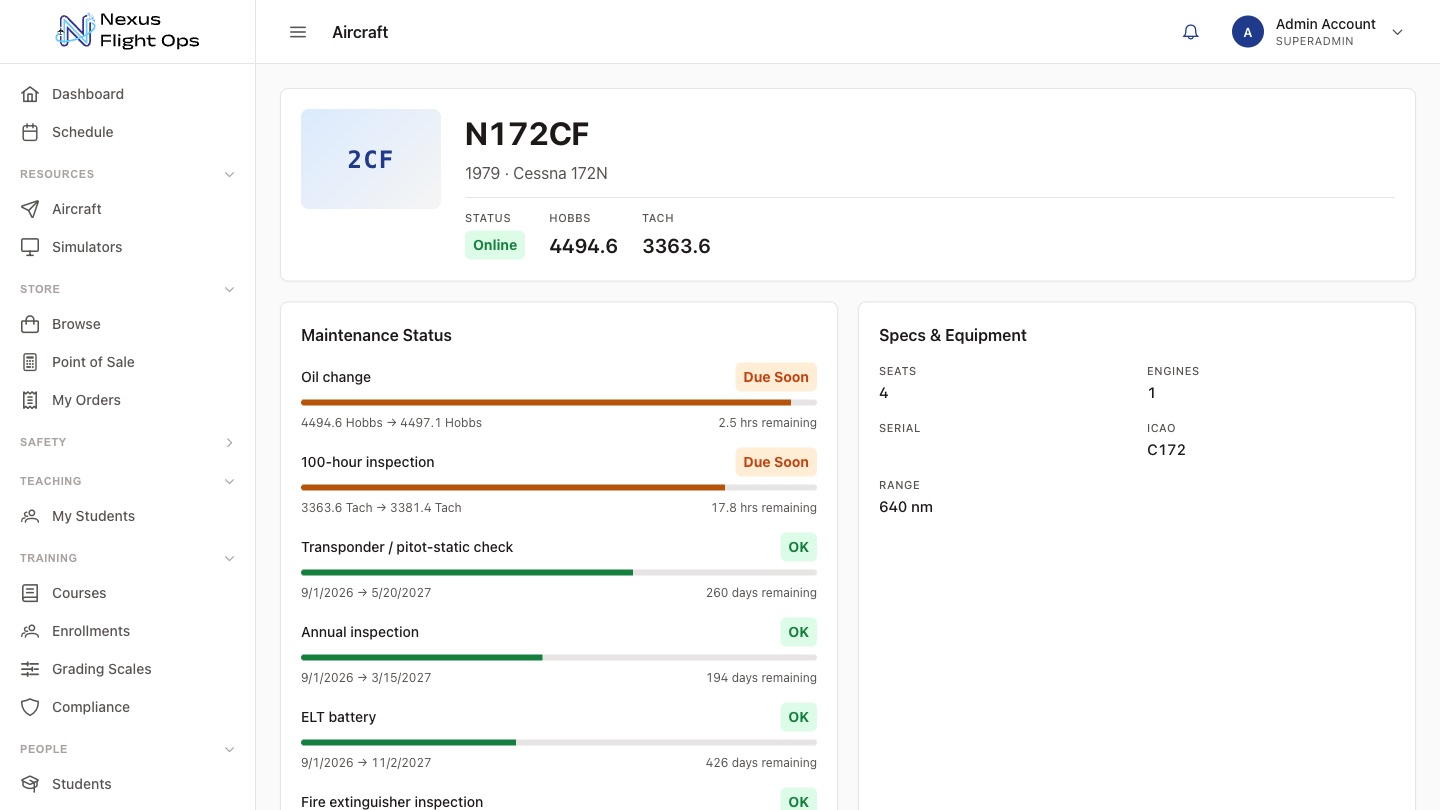Click '426 days remaining' text
Viewport: 1440px width, 810px height.
click(761, 763)
